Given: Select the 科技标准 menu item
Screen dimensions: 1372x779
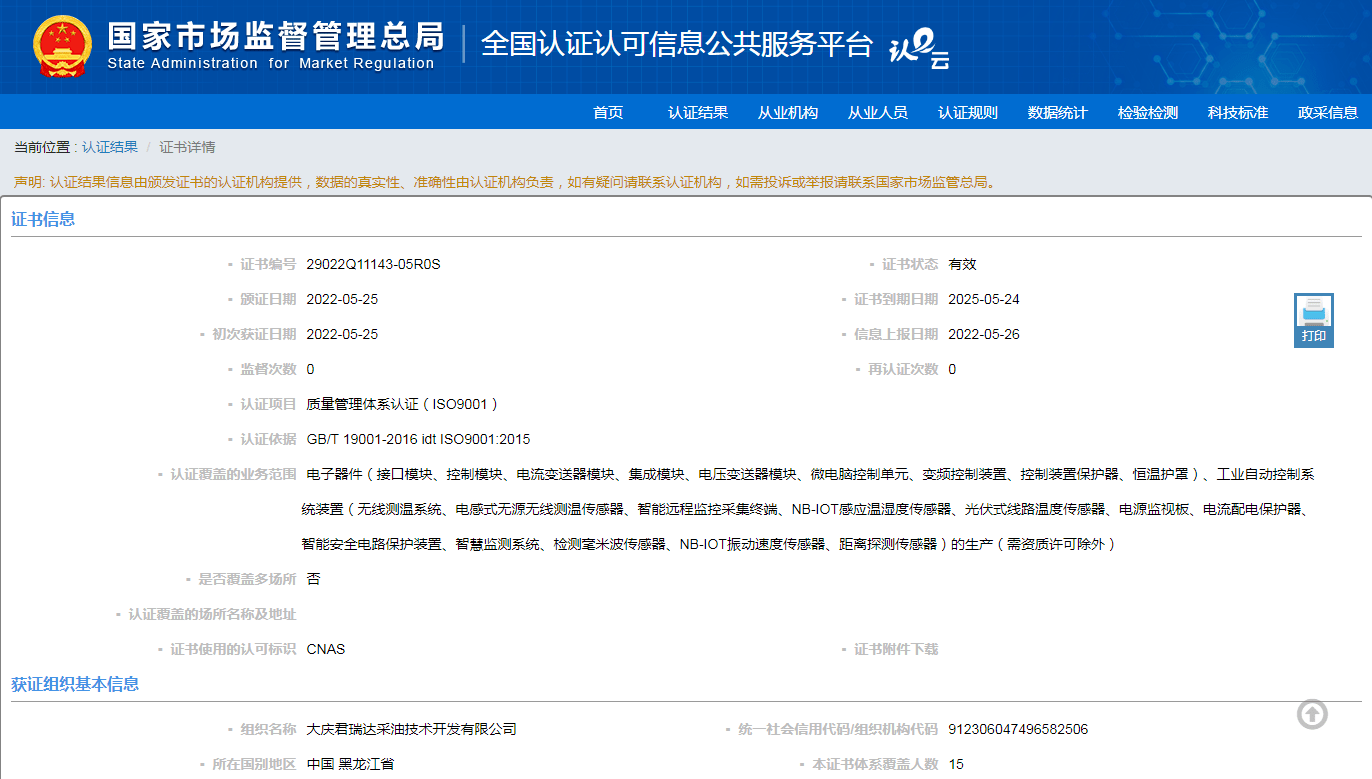Looking at the screenshot, I should pos(1238,113).
